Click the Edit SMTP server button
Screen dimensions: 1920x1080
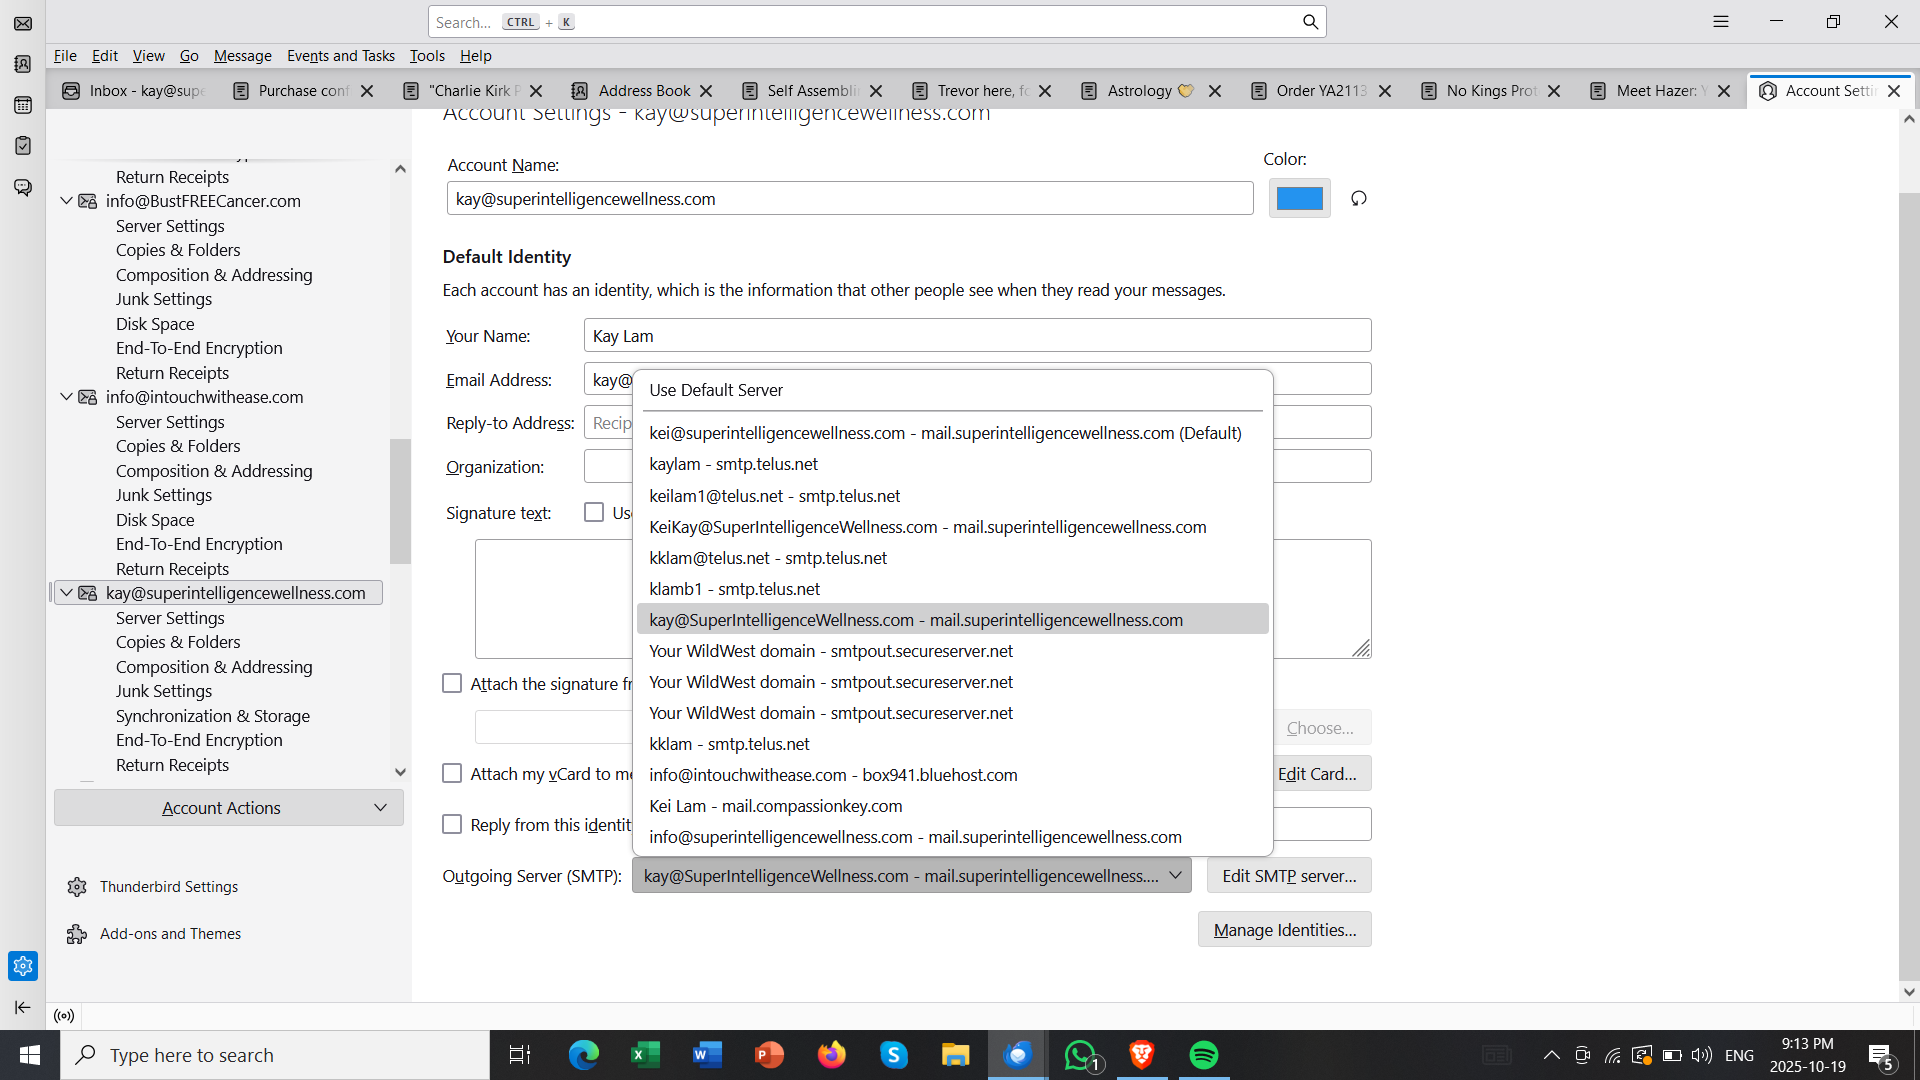1288,876
